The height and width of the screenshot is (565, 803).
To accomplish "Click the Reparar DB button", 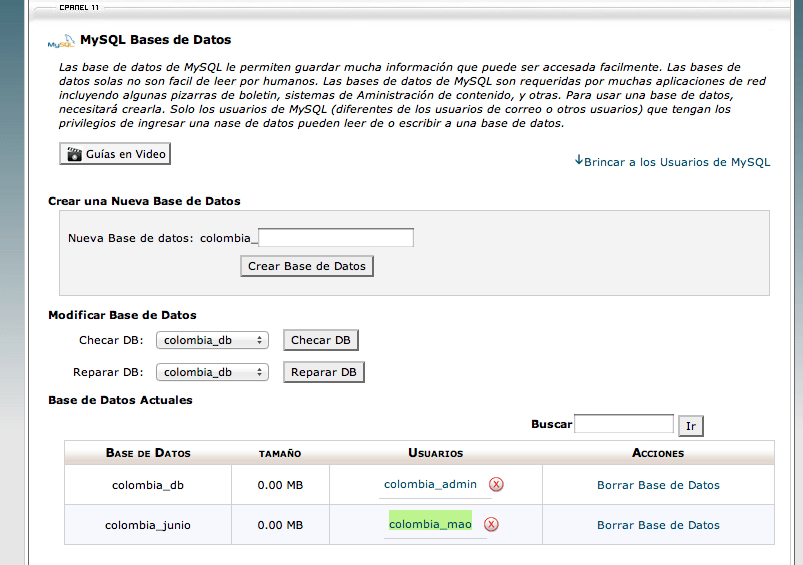I will 324,372.
